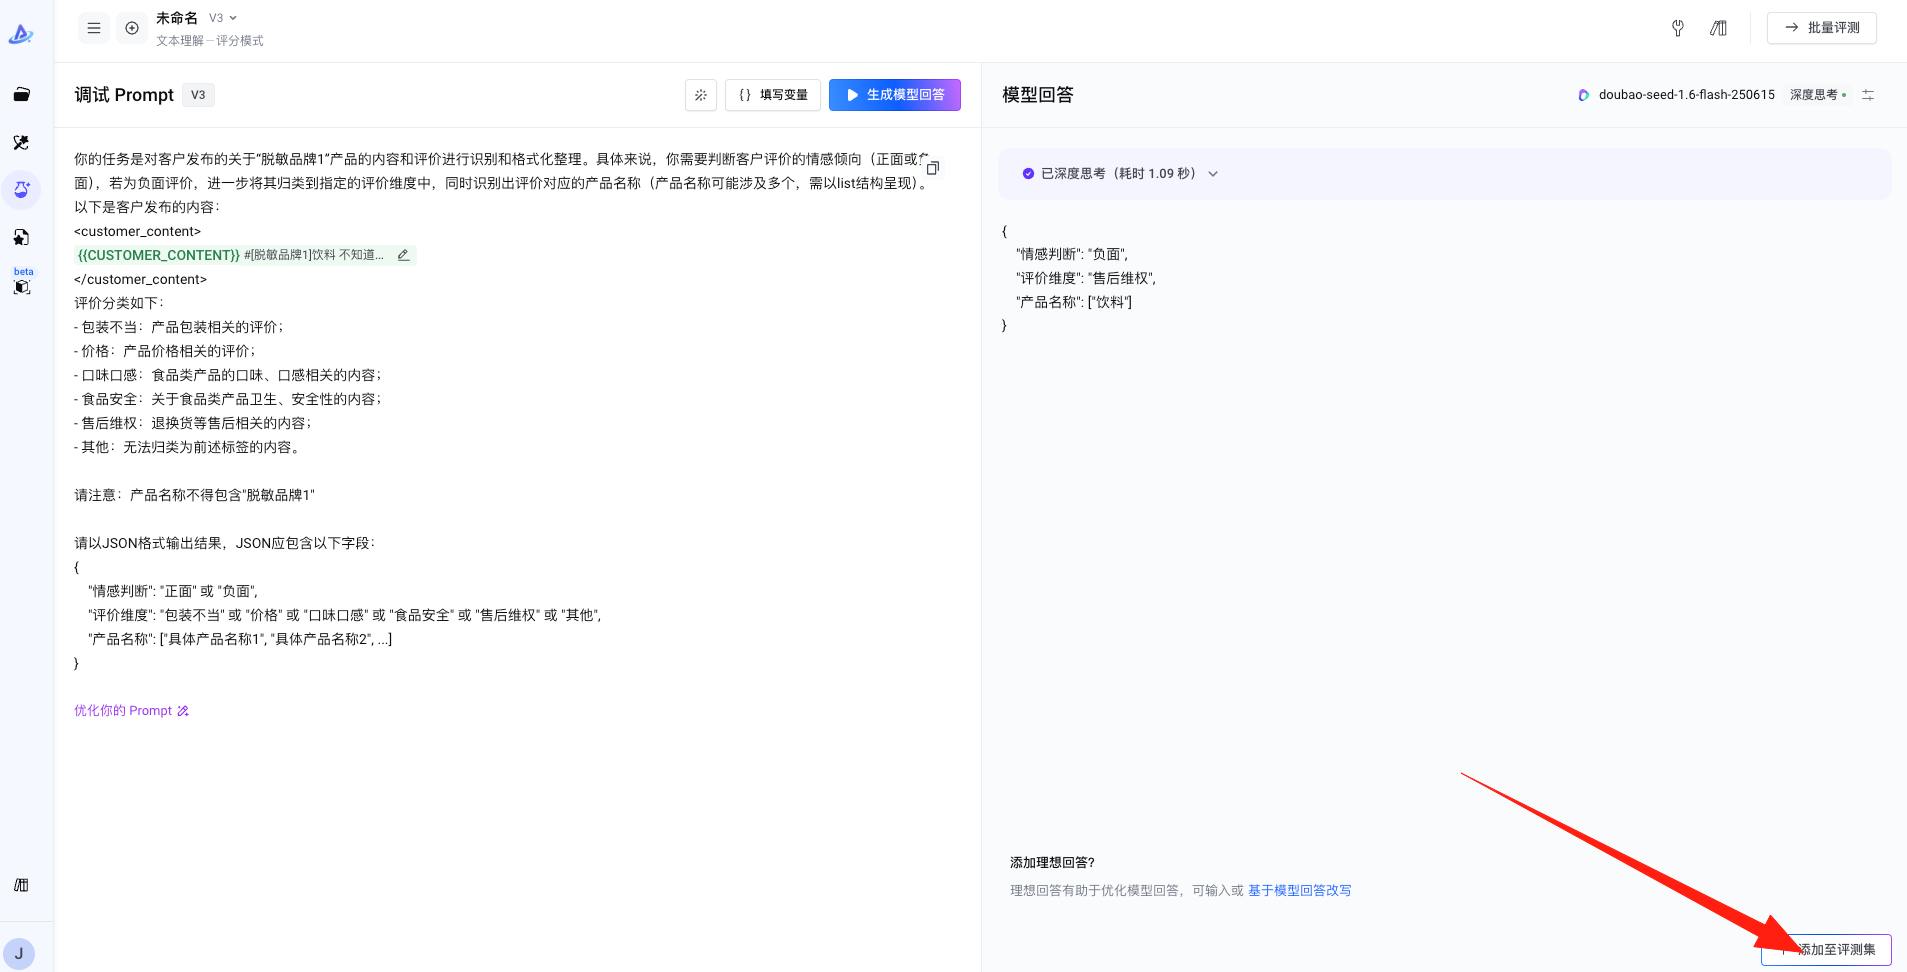Open model parameter sliders settings icon
The width and height of the screenshot is (1907, 972).
[1868, 95]
